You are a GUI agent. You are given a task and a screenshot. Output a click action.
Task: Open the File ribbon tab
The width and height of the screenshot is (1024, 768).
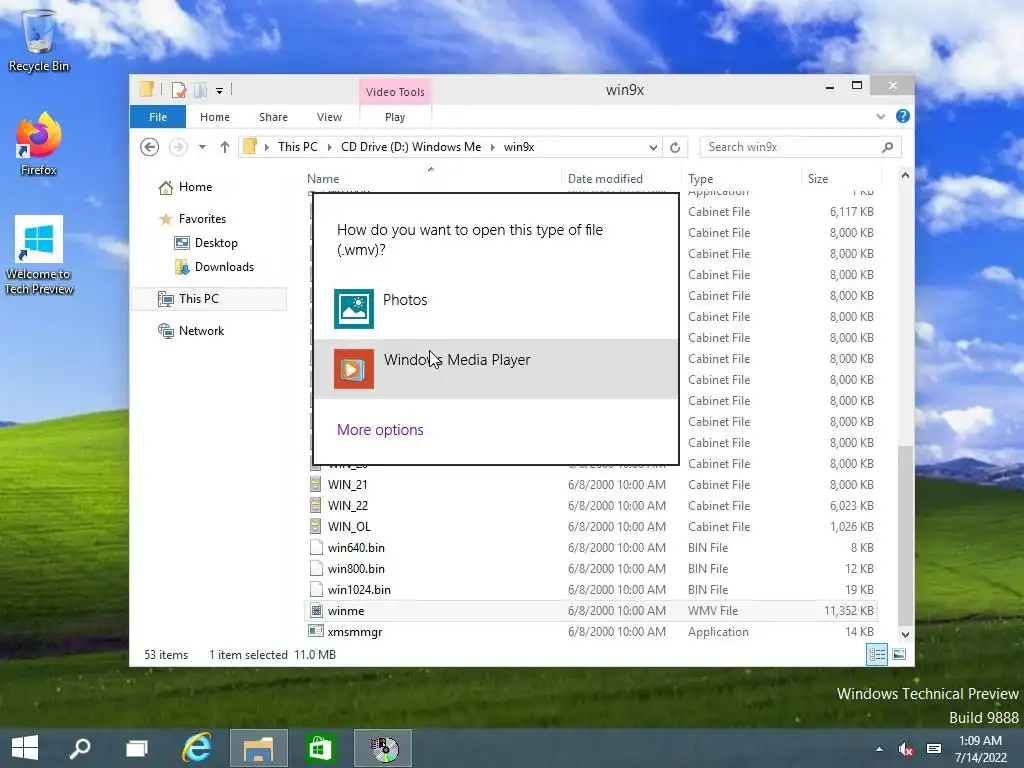click(158, 117)
